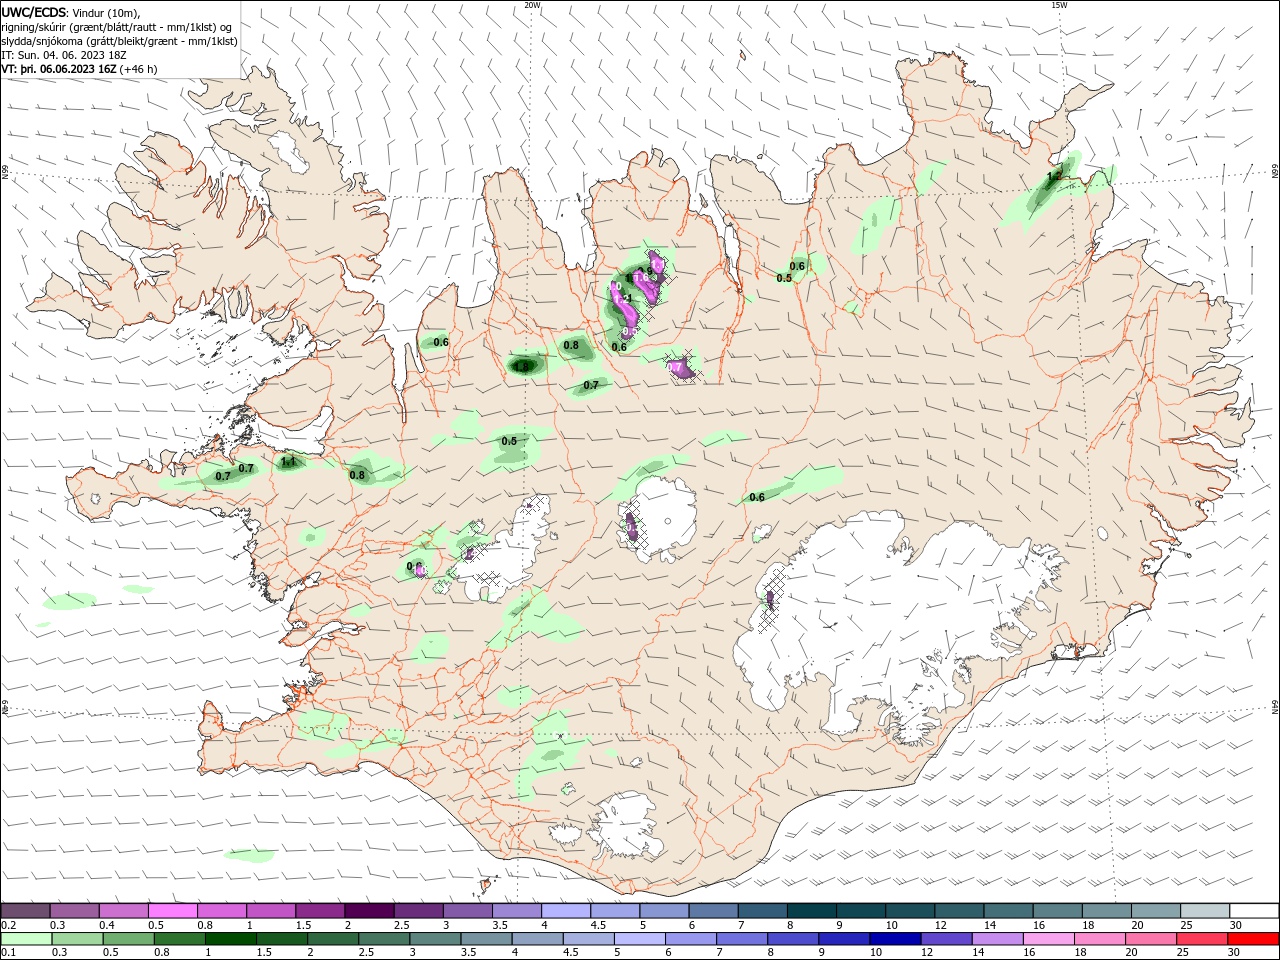Click the darkest purple snow legend swatch
1280x960 pixels.
(x=369, y=911)
